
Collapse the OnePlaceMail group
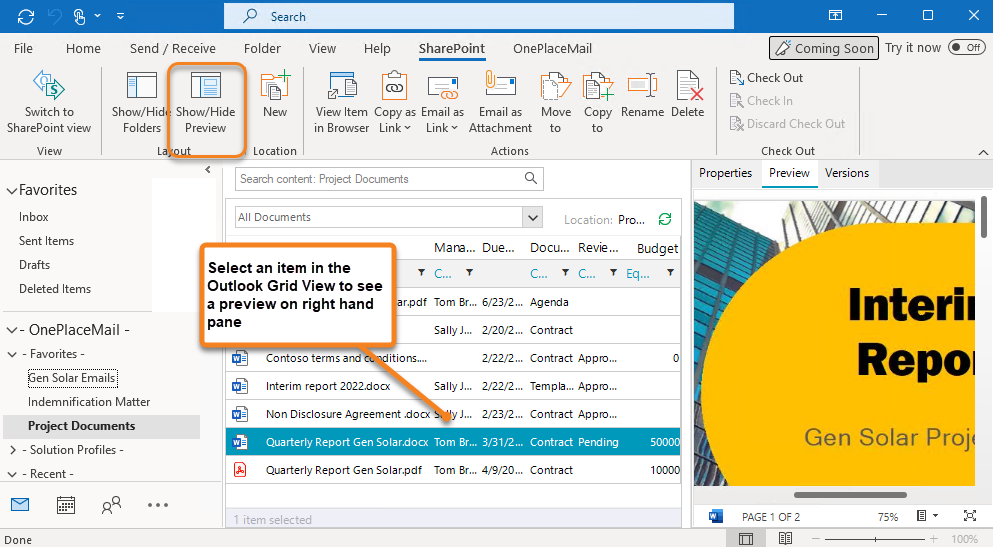point(11,330)
